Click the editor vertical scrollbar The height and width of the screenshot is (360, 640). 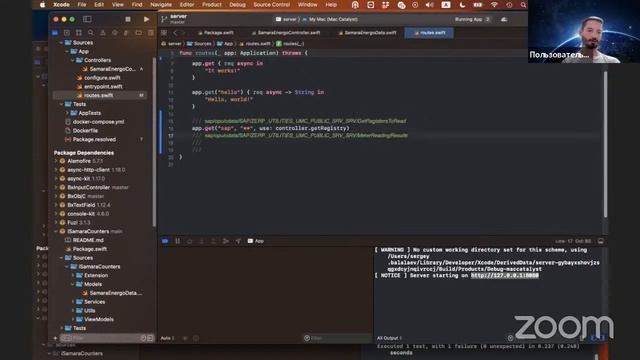[605, 145]
